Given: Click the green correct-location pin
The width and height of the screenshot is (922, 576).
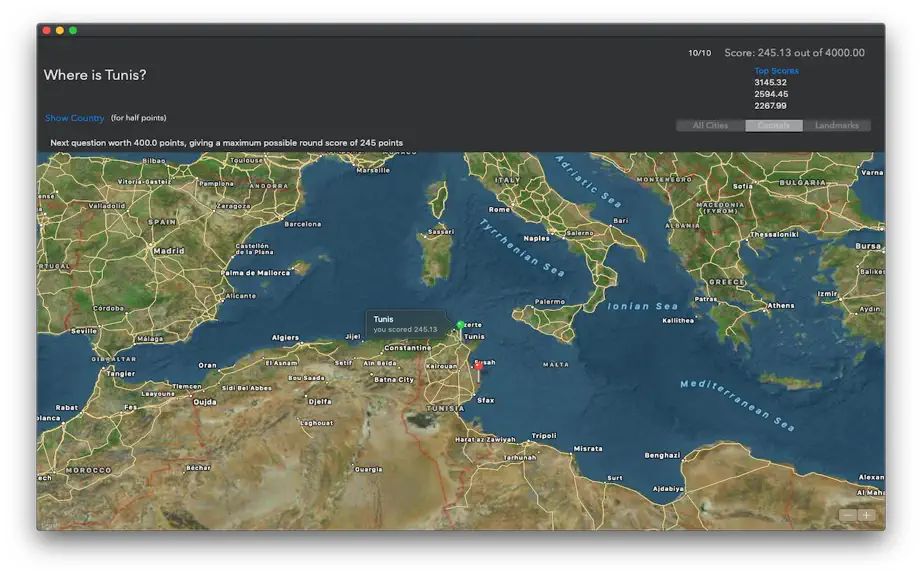Looking at the screenshot, I should pyautogui.click(x=460, y=324).
